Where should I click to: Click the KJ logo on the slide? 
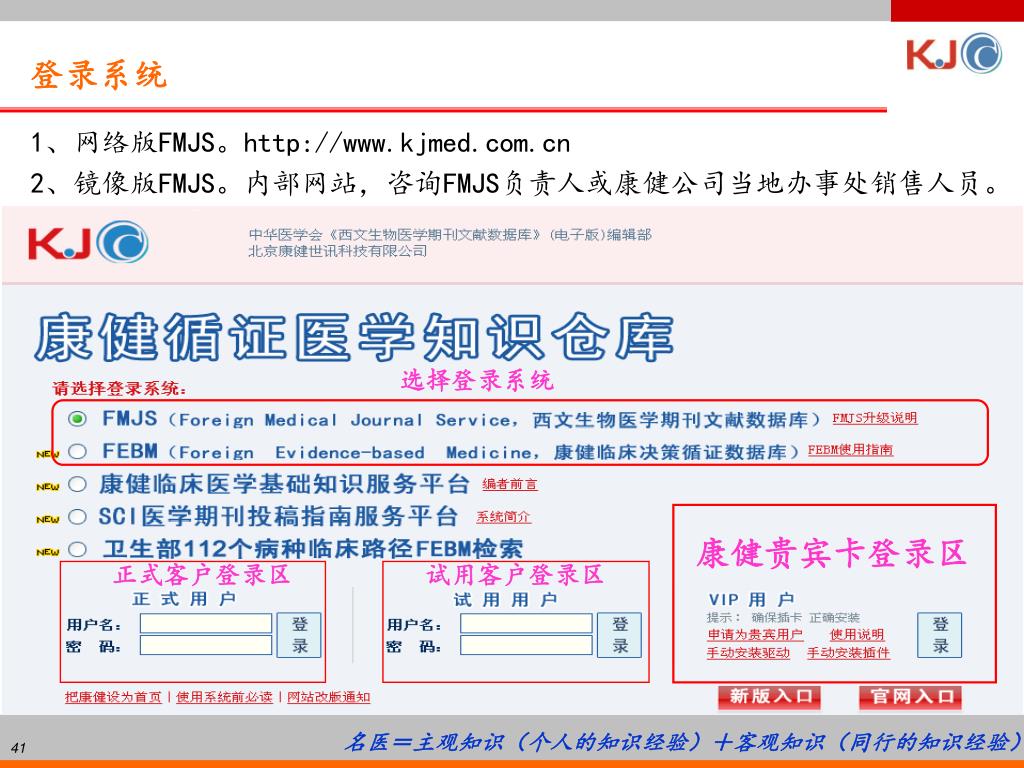click(954, 53)
